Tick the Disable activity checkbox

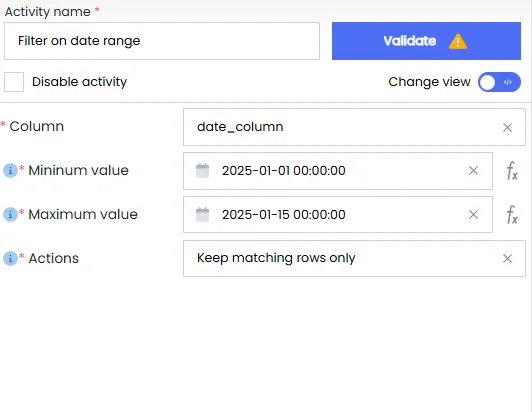tap(14, 82)
